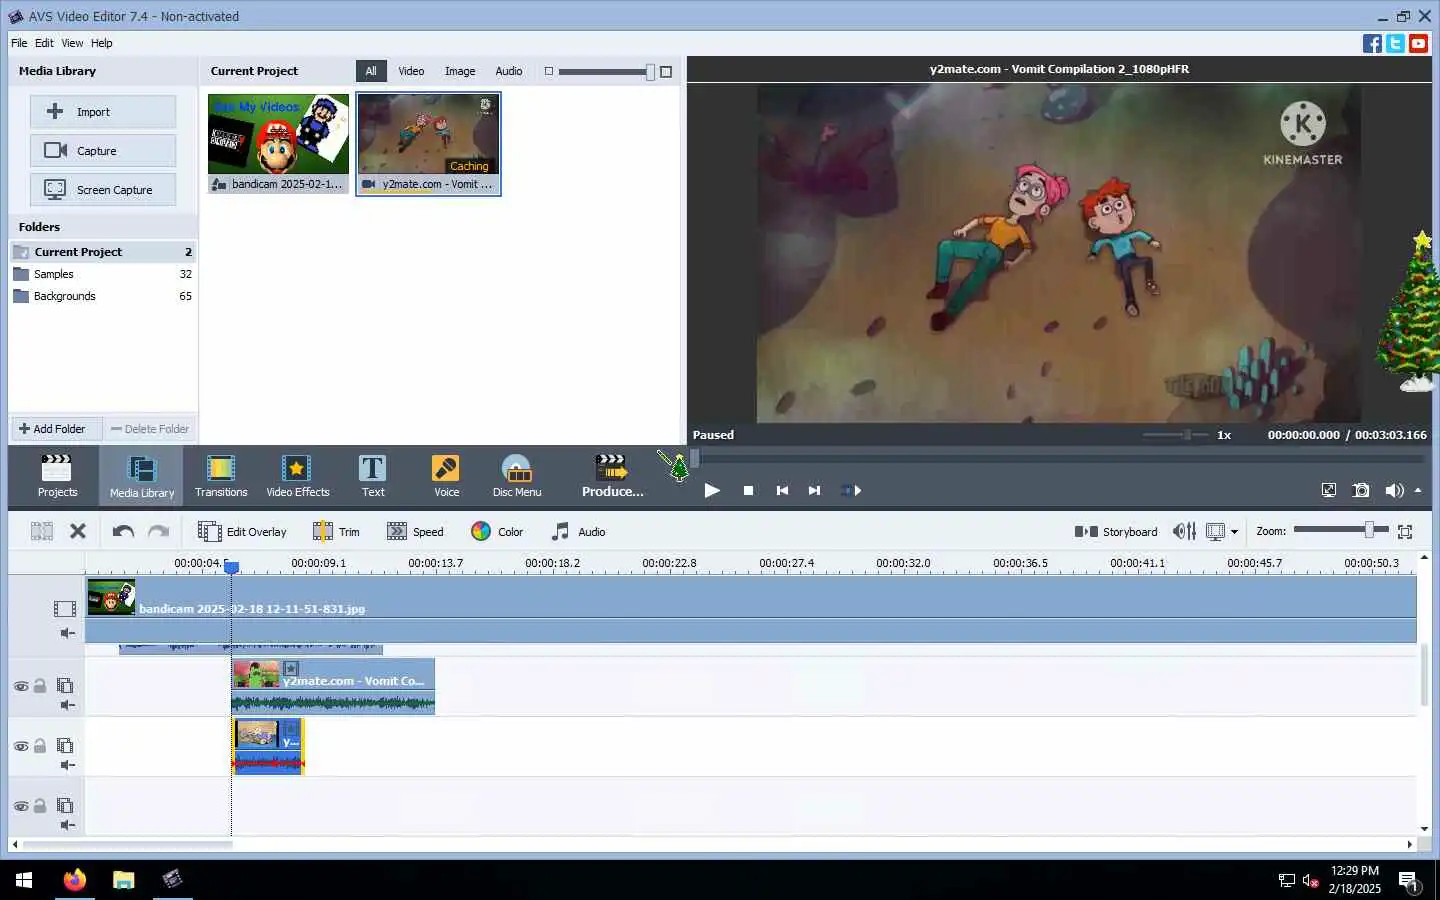Open the Projects panel
Image resolution: width=1440 pixels, height=900 pixels.
57,476
